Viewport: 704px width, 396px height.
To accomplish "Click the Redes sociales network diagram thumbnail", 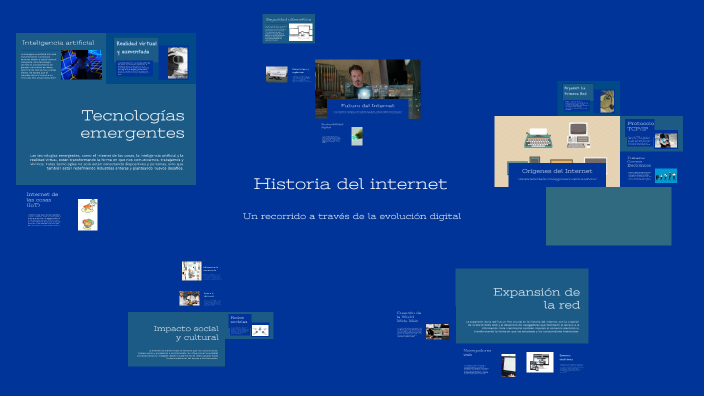I will coord(260,330).
